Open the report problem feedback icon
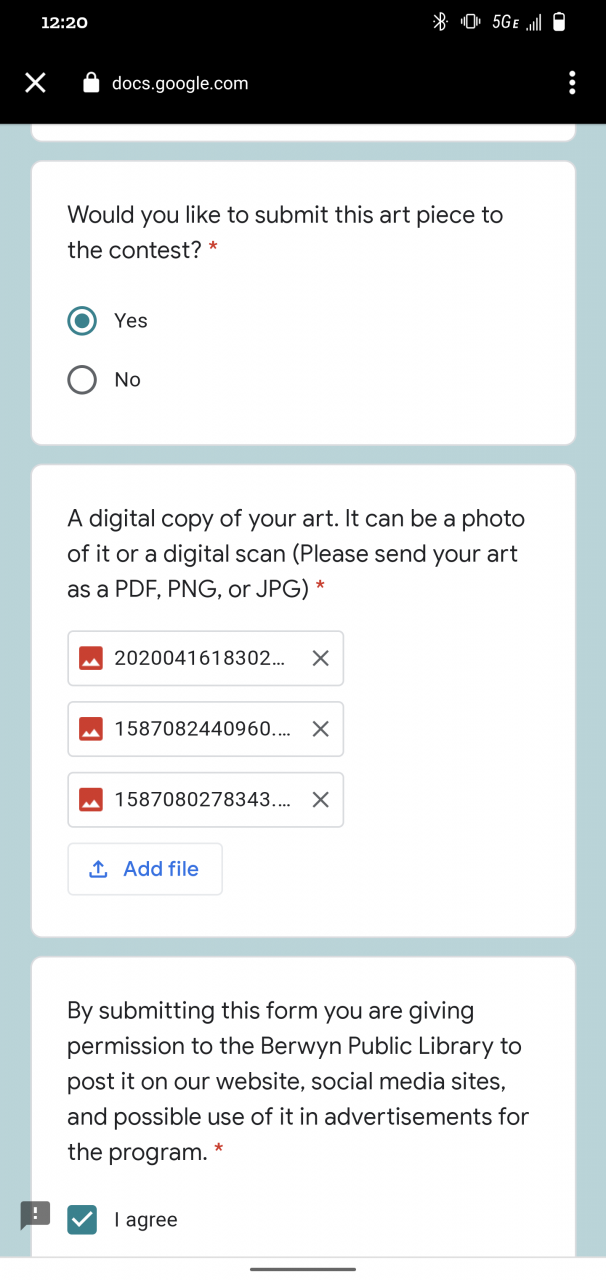606x1280 pixels. (35, 1215)
